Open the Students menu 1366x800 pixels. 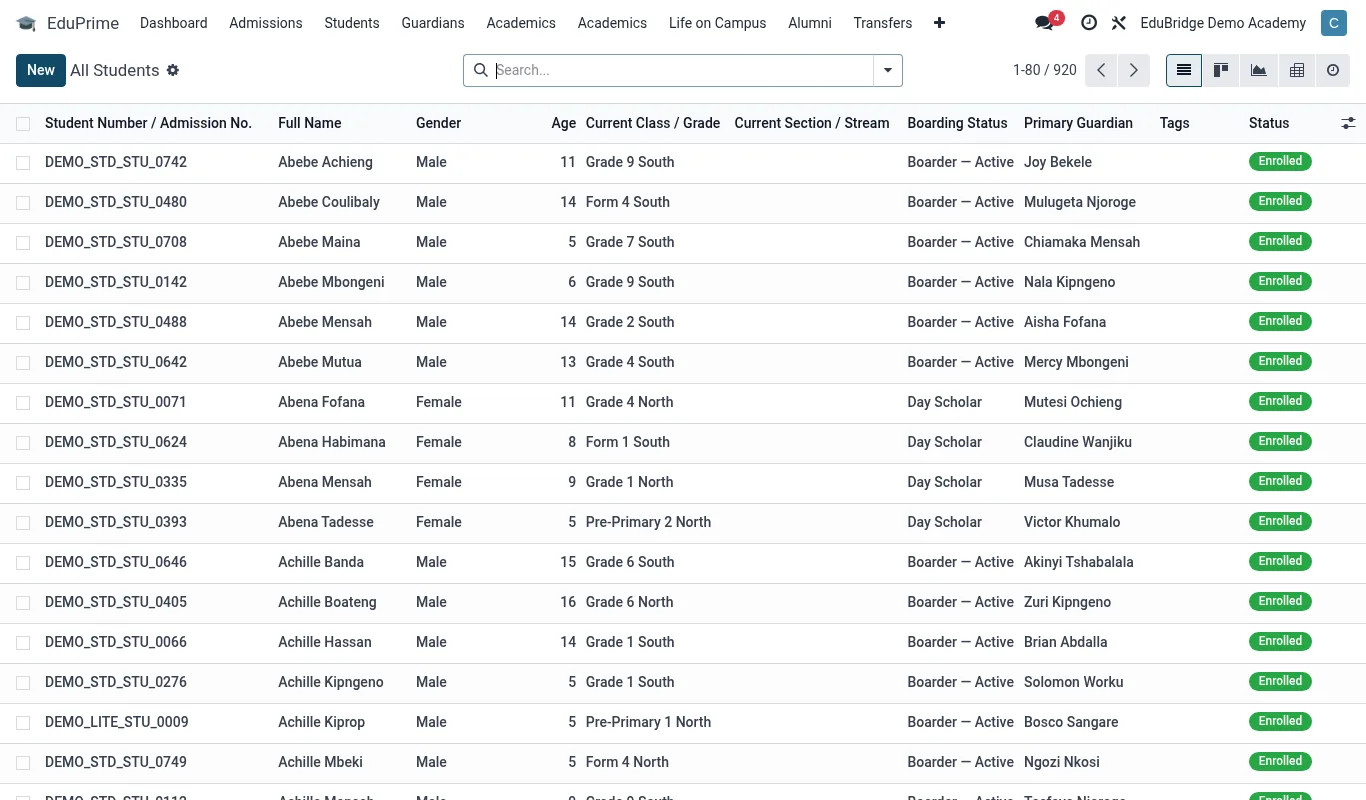coord(352,23)
